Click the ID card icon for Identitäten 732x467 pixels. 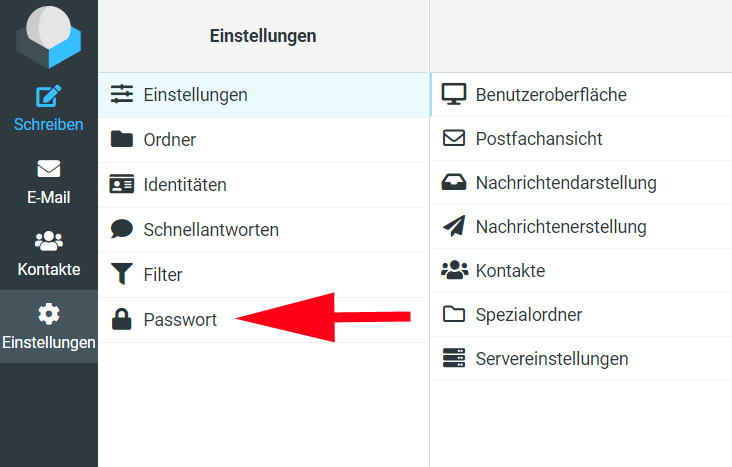[x=121, y=184]
